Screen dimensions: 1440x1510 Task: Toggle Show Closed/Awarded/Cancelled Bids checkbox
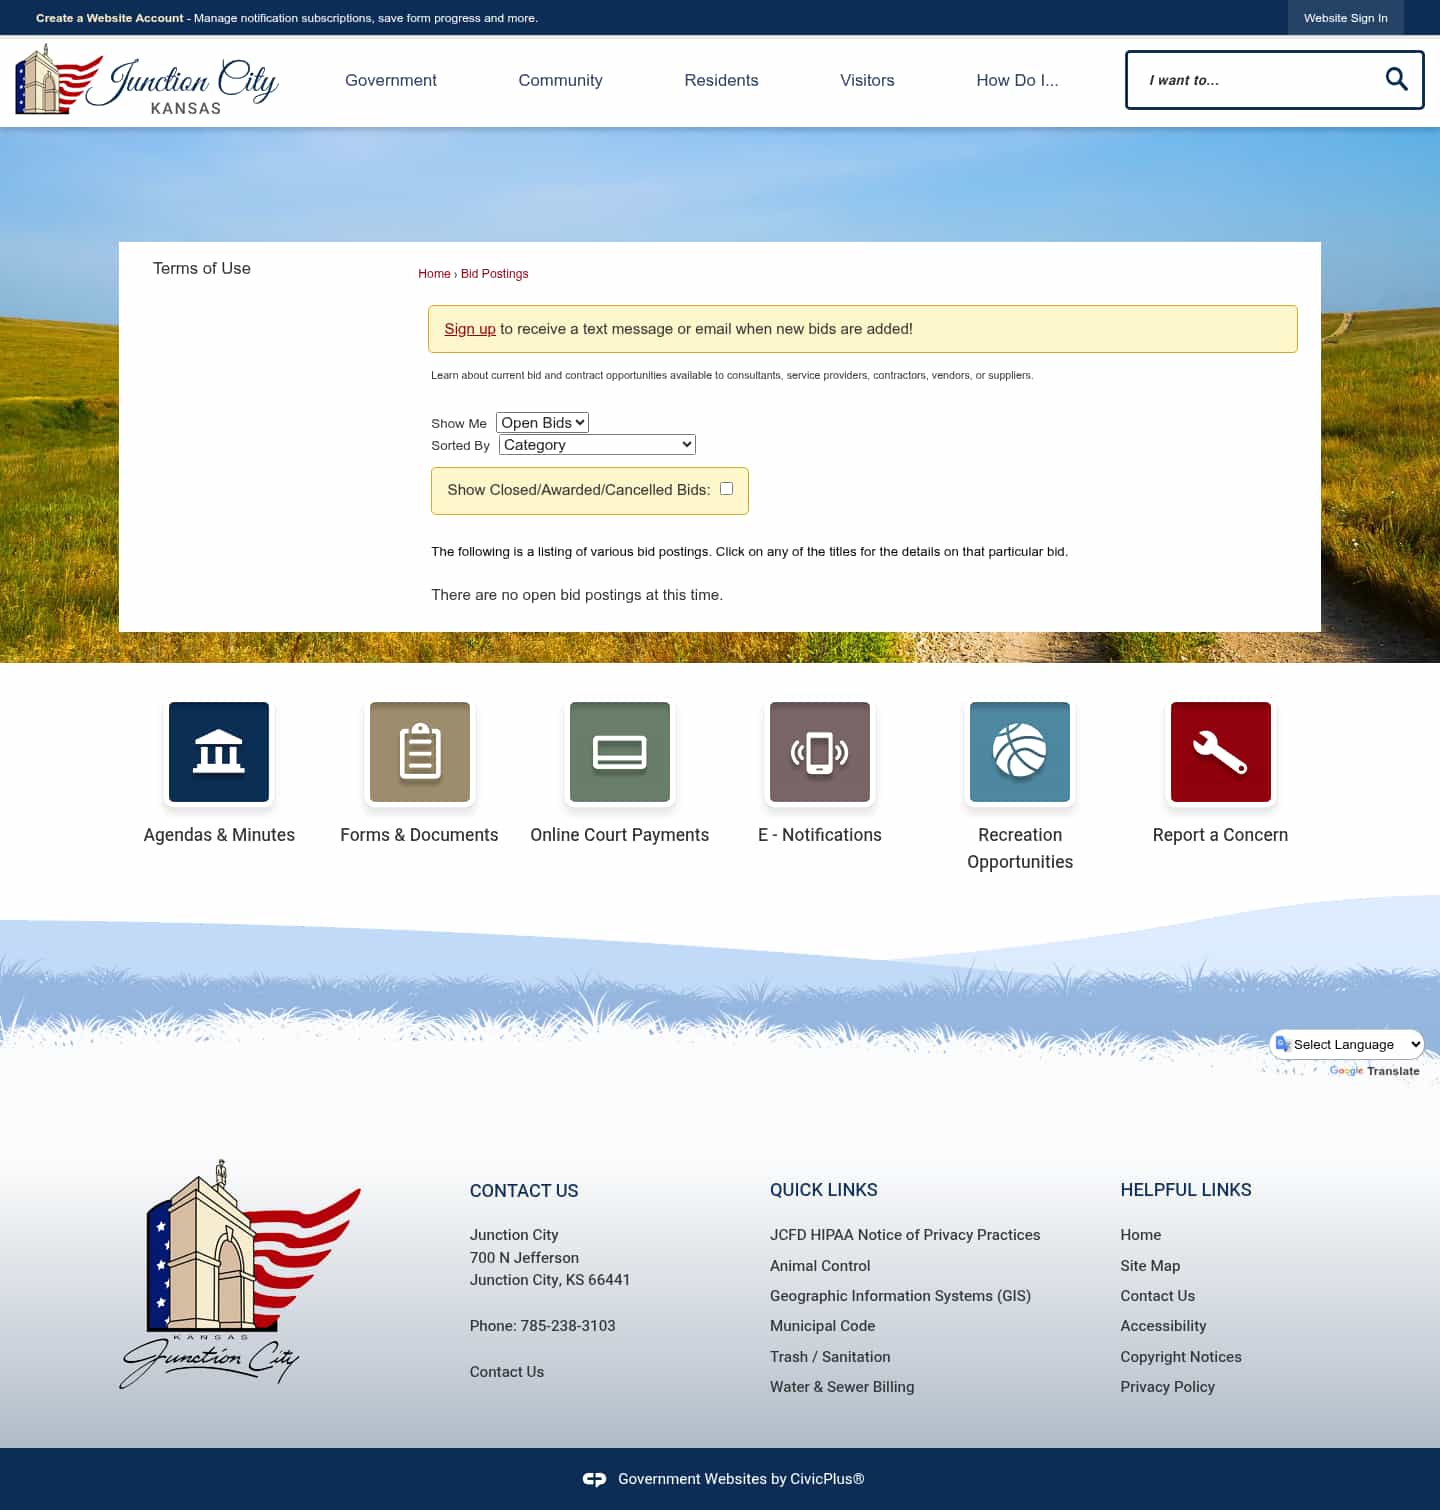pos(726,489)
